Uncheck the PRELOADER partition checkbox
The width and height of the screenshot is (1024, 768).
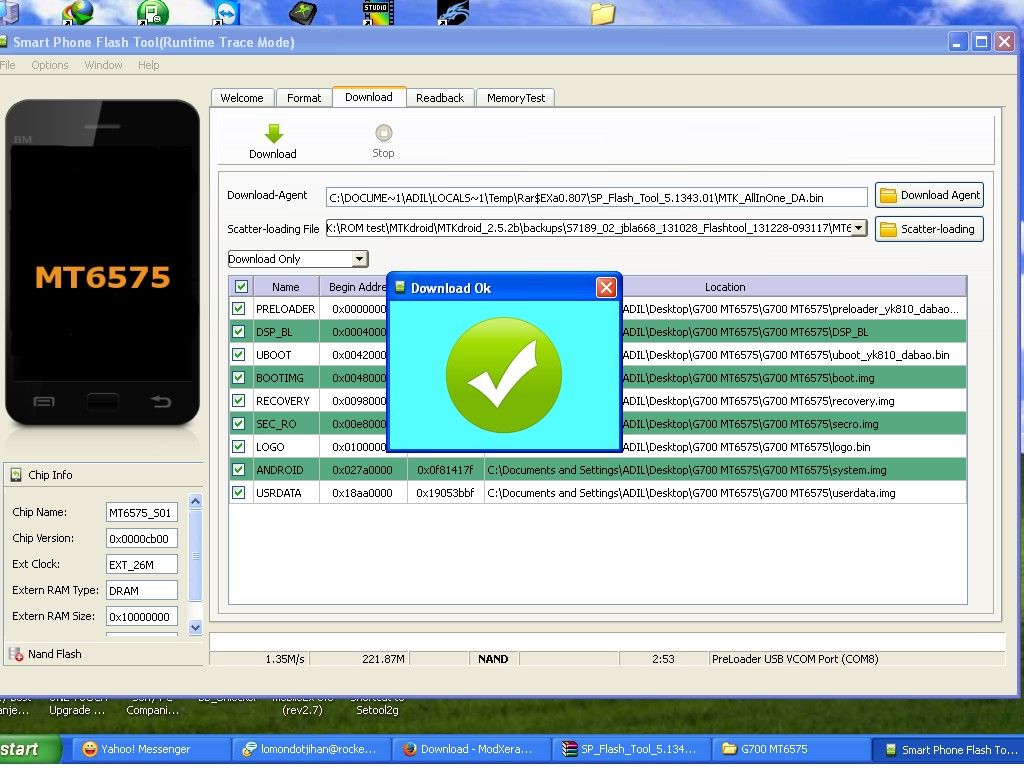pyautogui.click(x=239, y=309)
